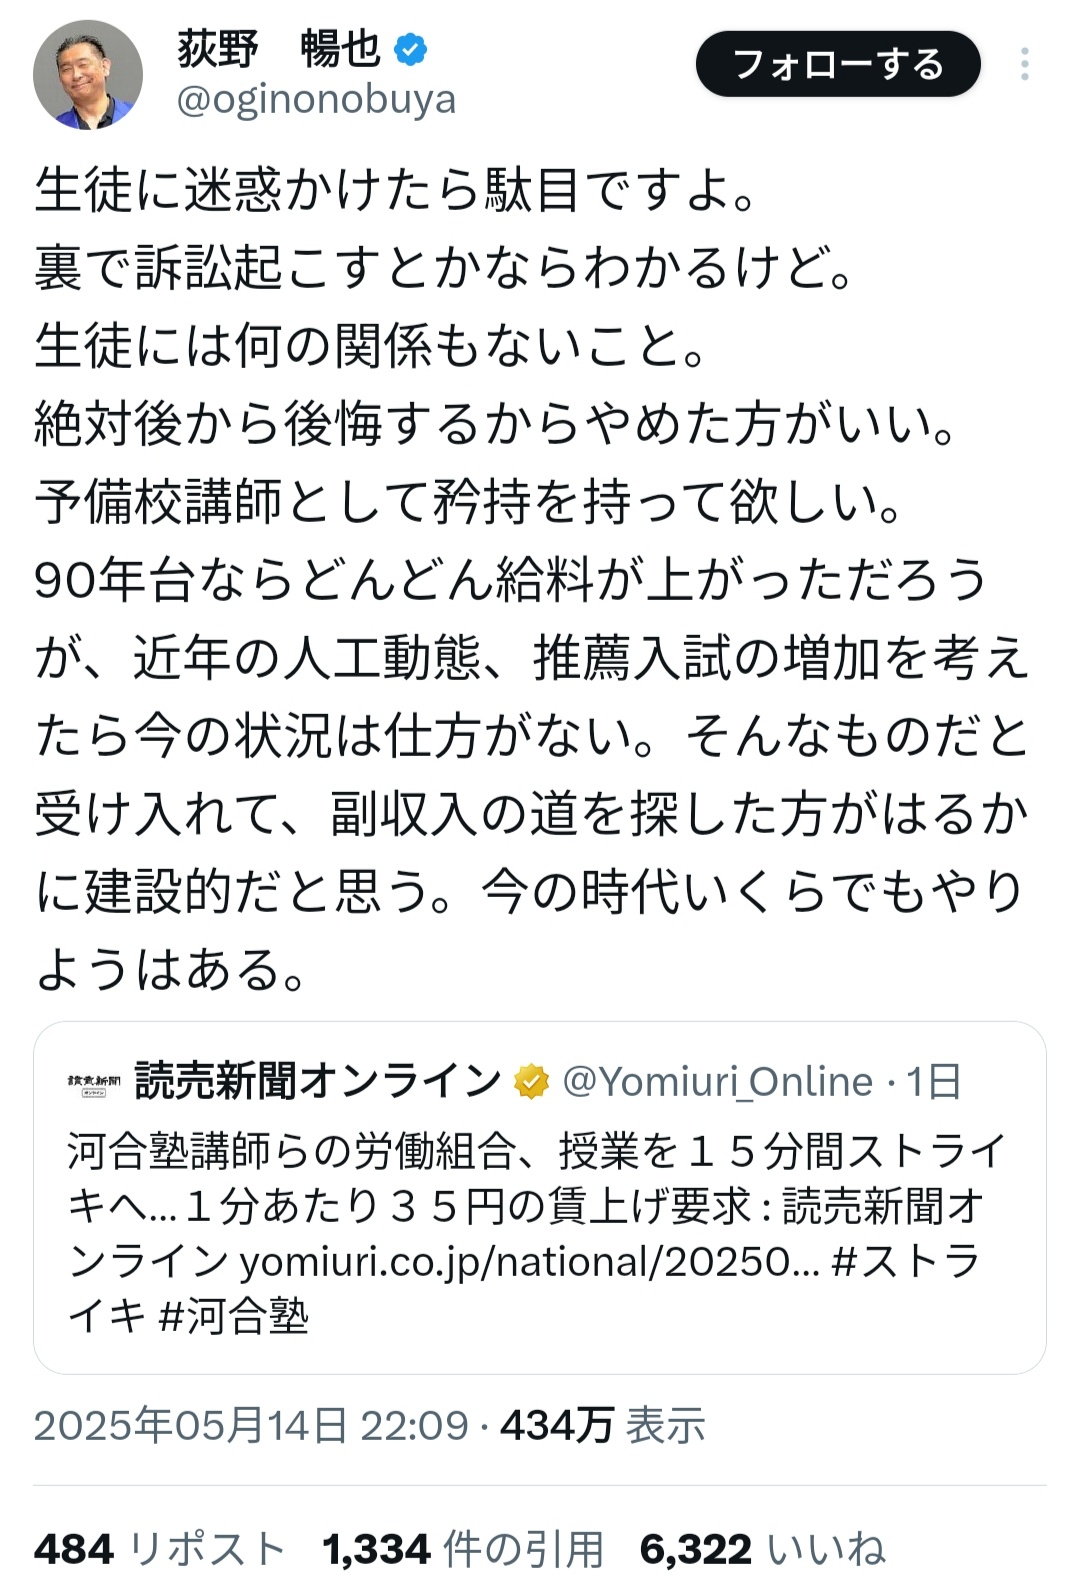Click the gold verified badge

pos(531,1082)
